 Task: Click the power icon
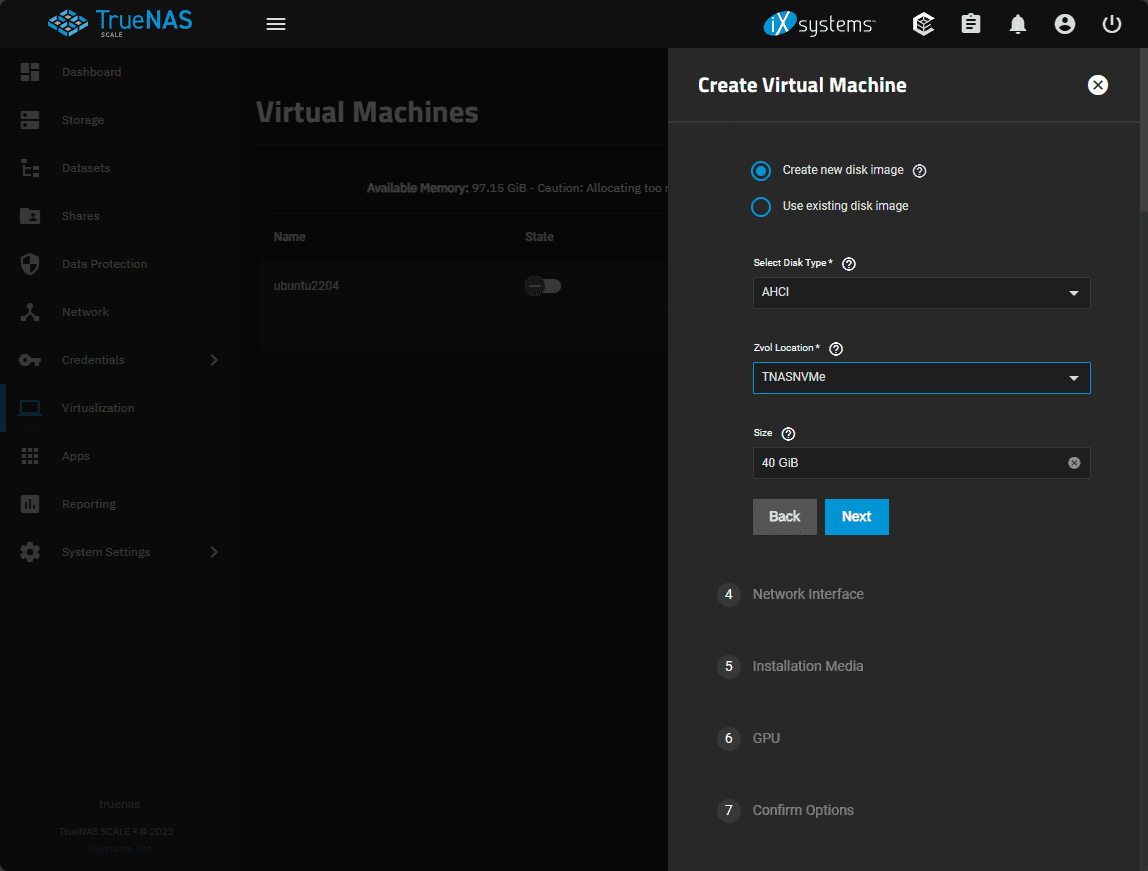1112,24
